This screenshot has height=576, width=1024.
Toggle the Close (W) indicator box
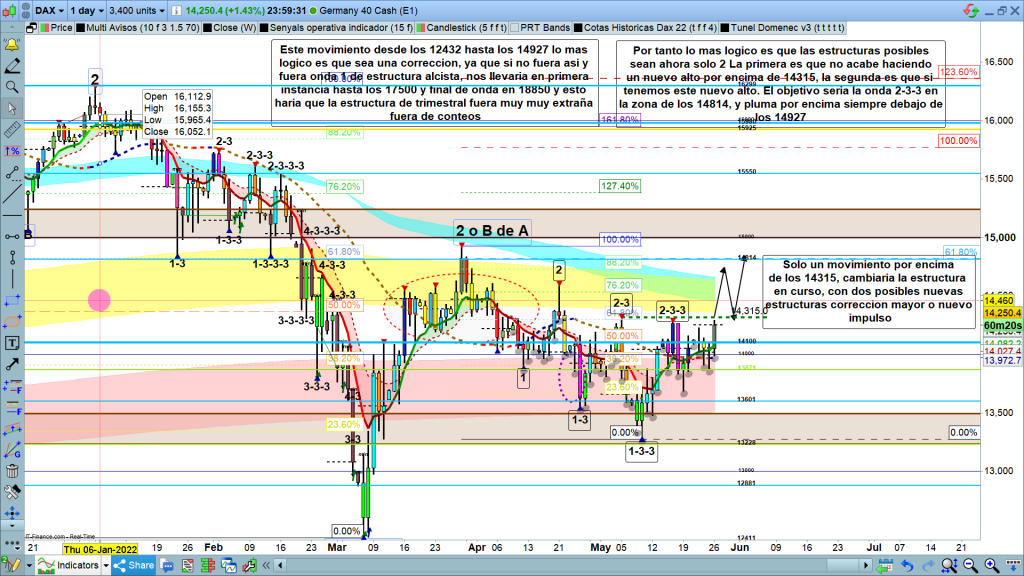pos(205,28)
